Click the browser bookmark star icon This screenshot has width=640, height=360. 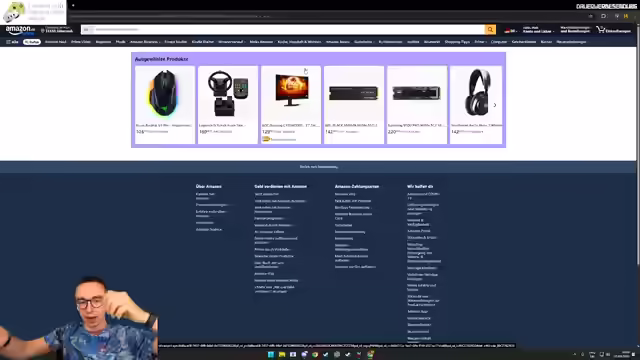pyautogui.click(x=590, y=16)
